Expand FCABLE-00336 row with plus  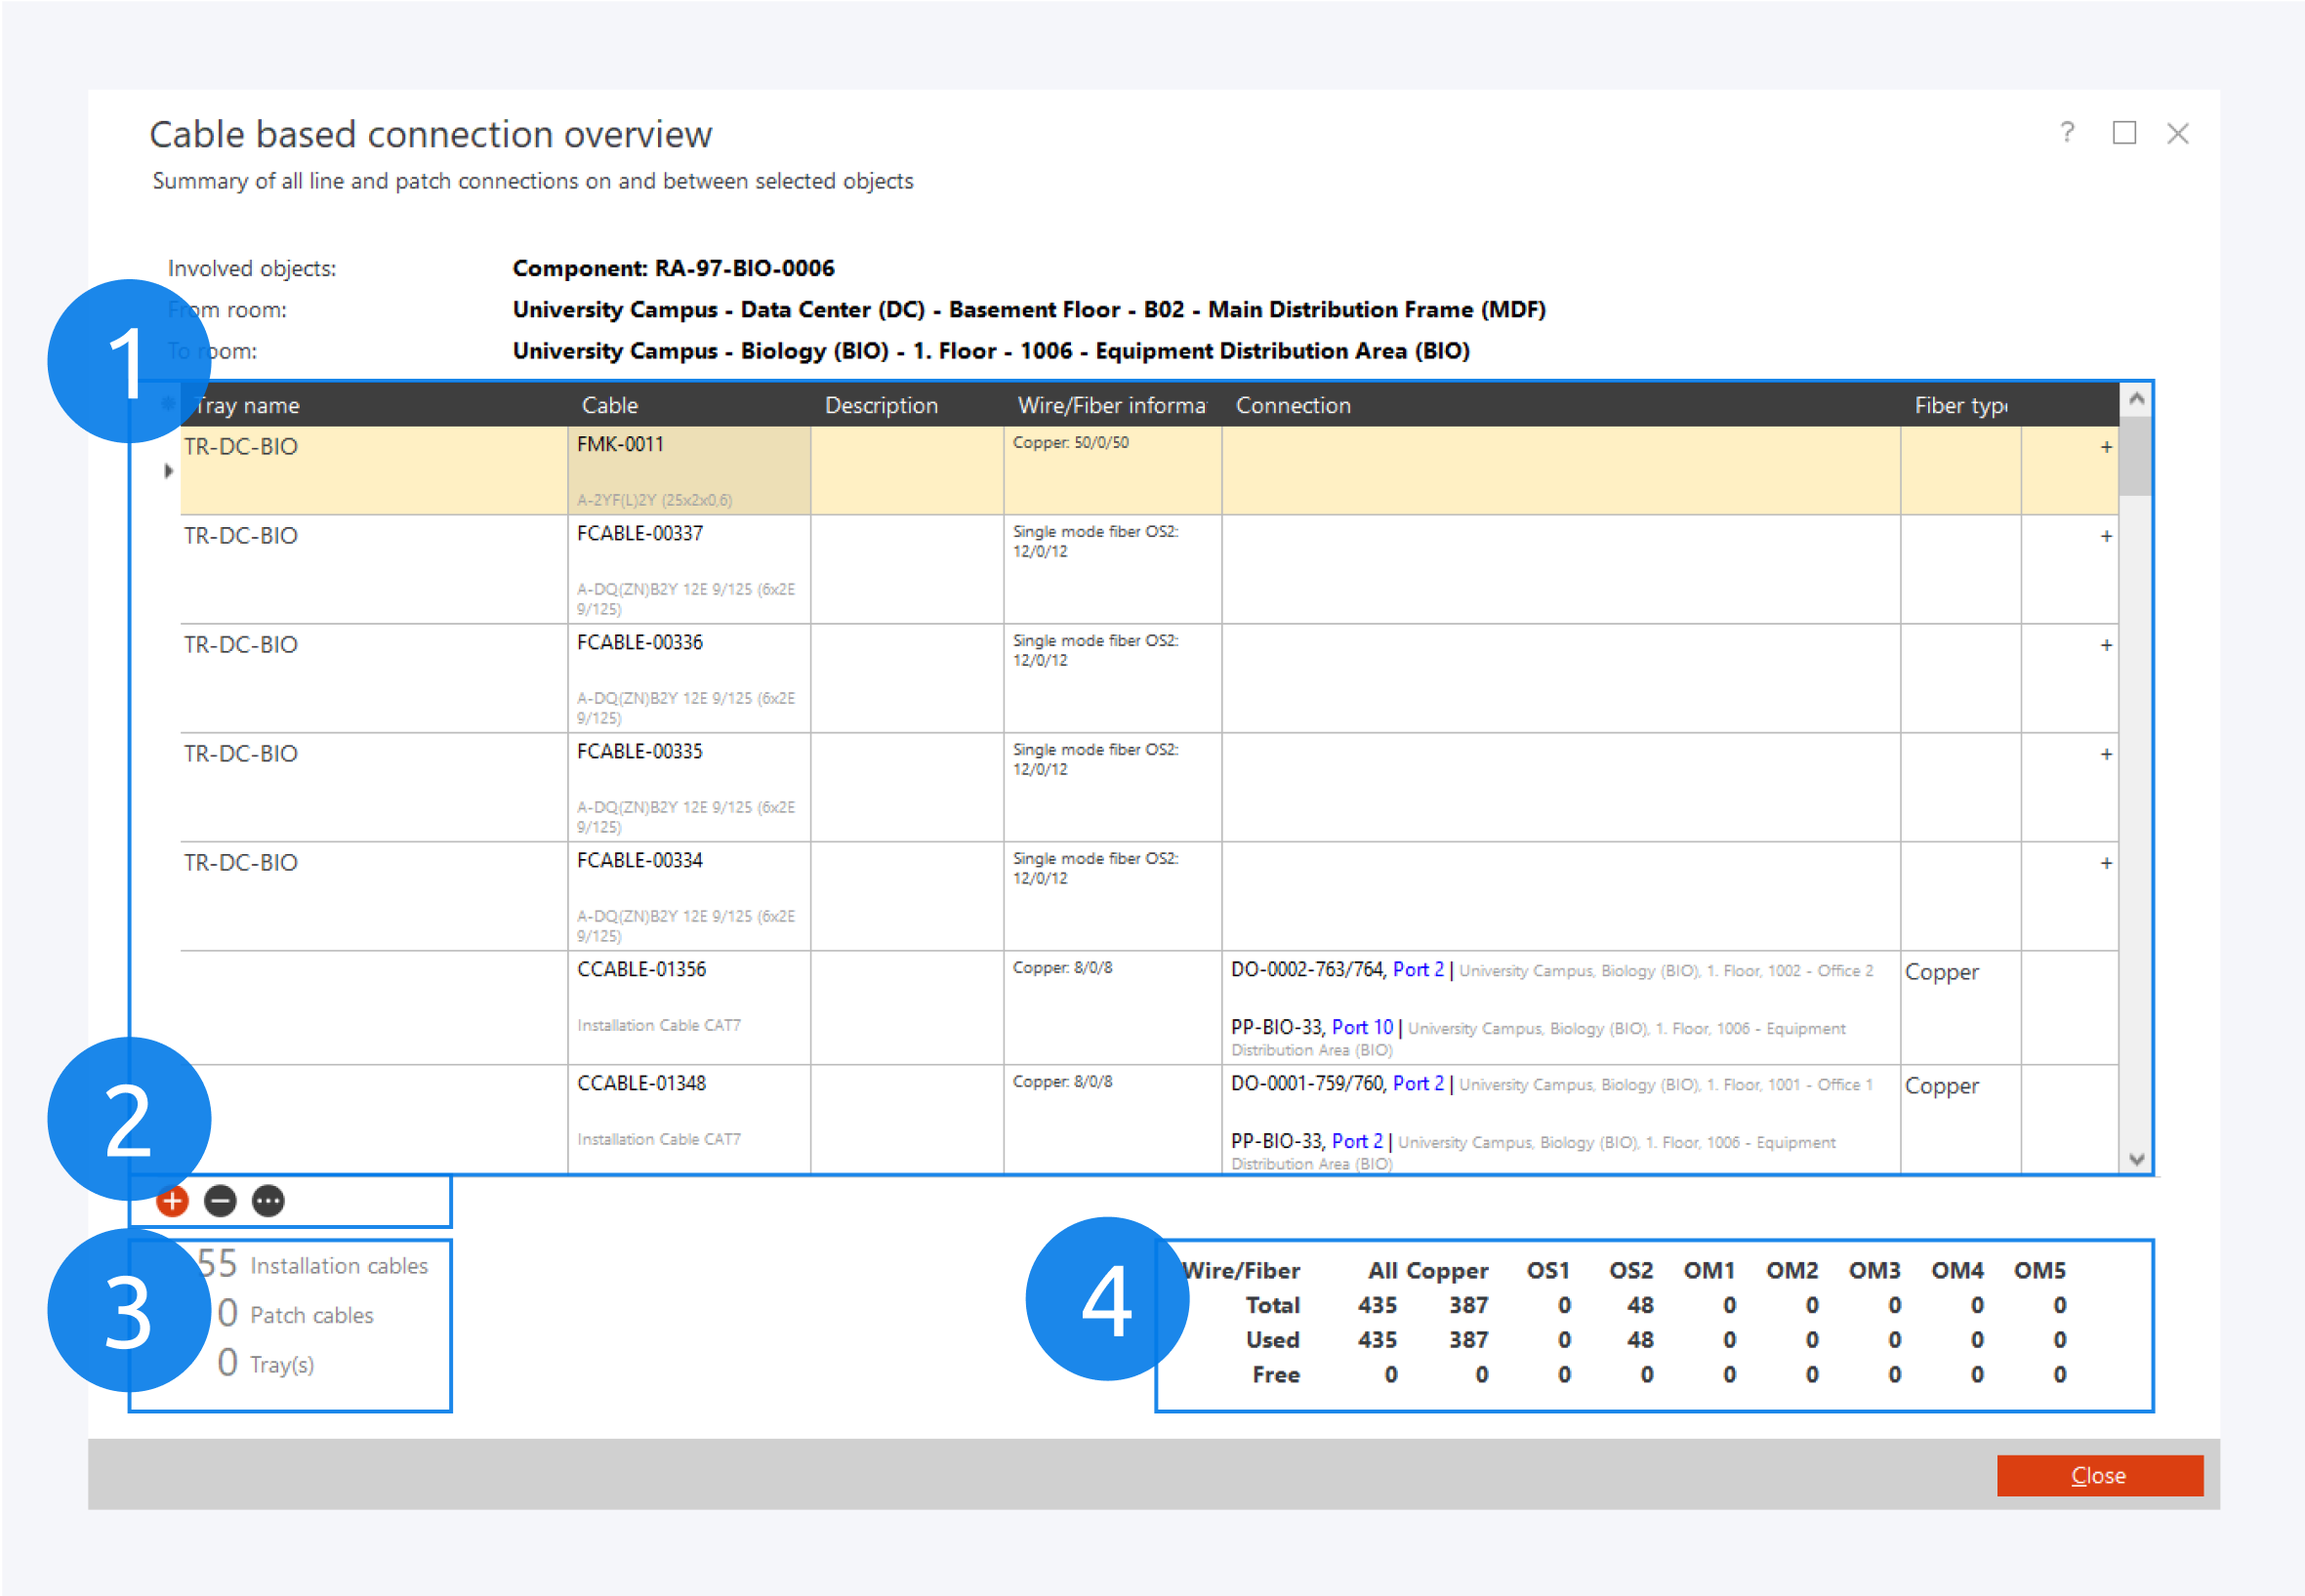(x=2106, y=645)
